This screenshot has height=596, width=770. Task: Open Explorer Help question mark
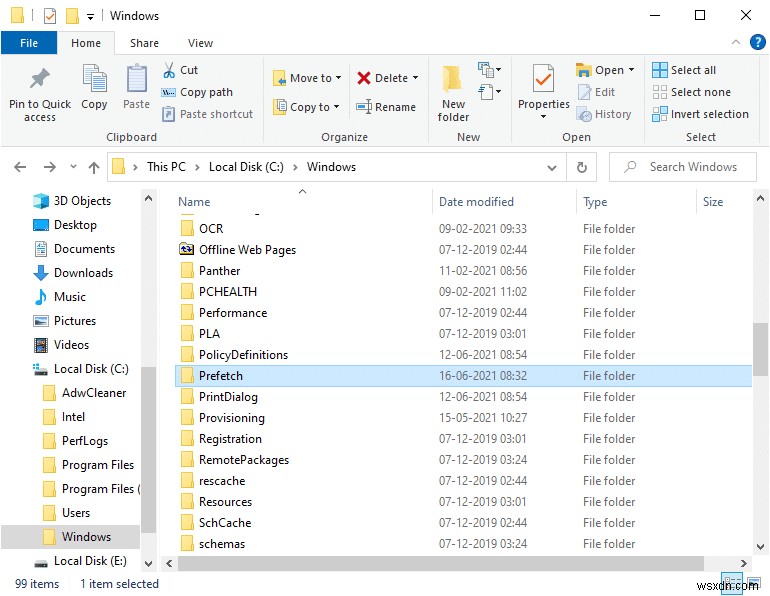(x=757, y=42)
